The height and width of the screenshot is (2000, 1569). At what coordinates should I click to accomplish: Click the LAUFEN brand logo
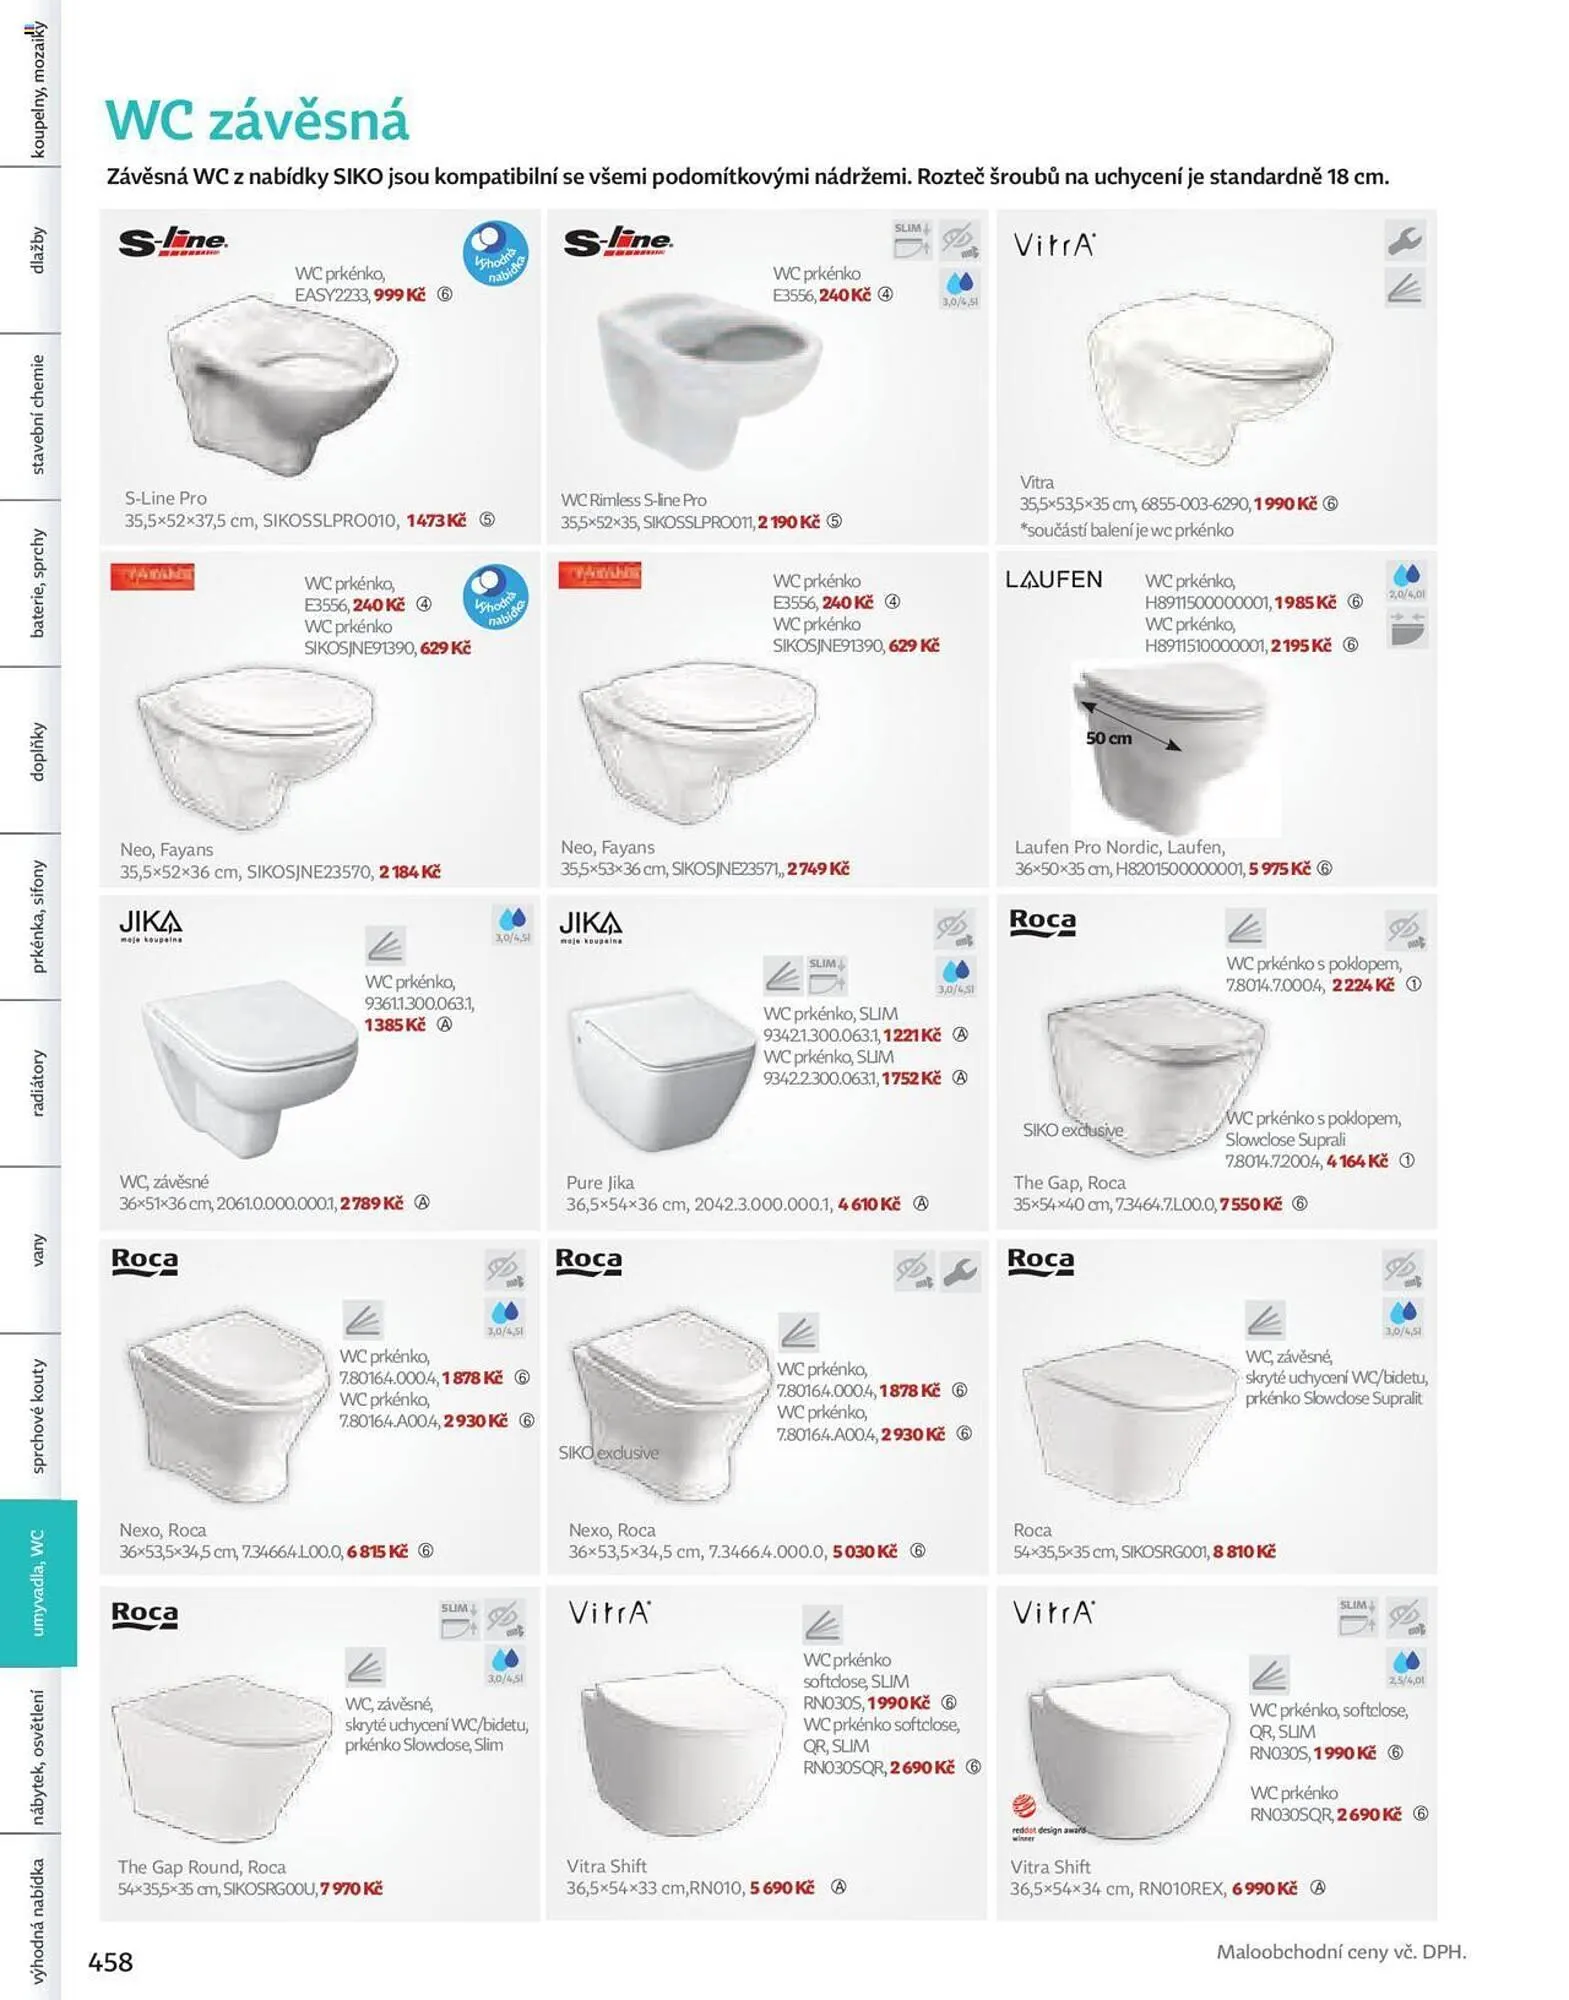[1053, 579]
